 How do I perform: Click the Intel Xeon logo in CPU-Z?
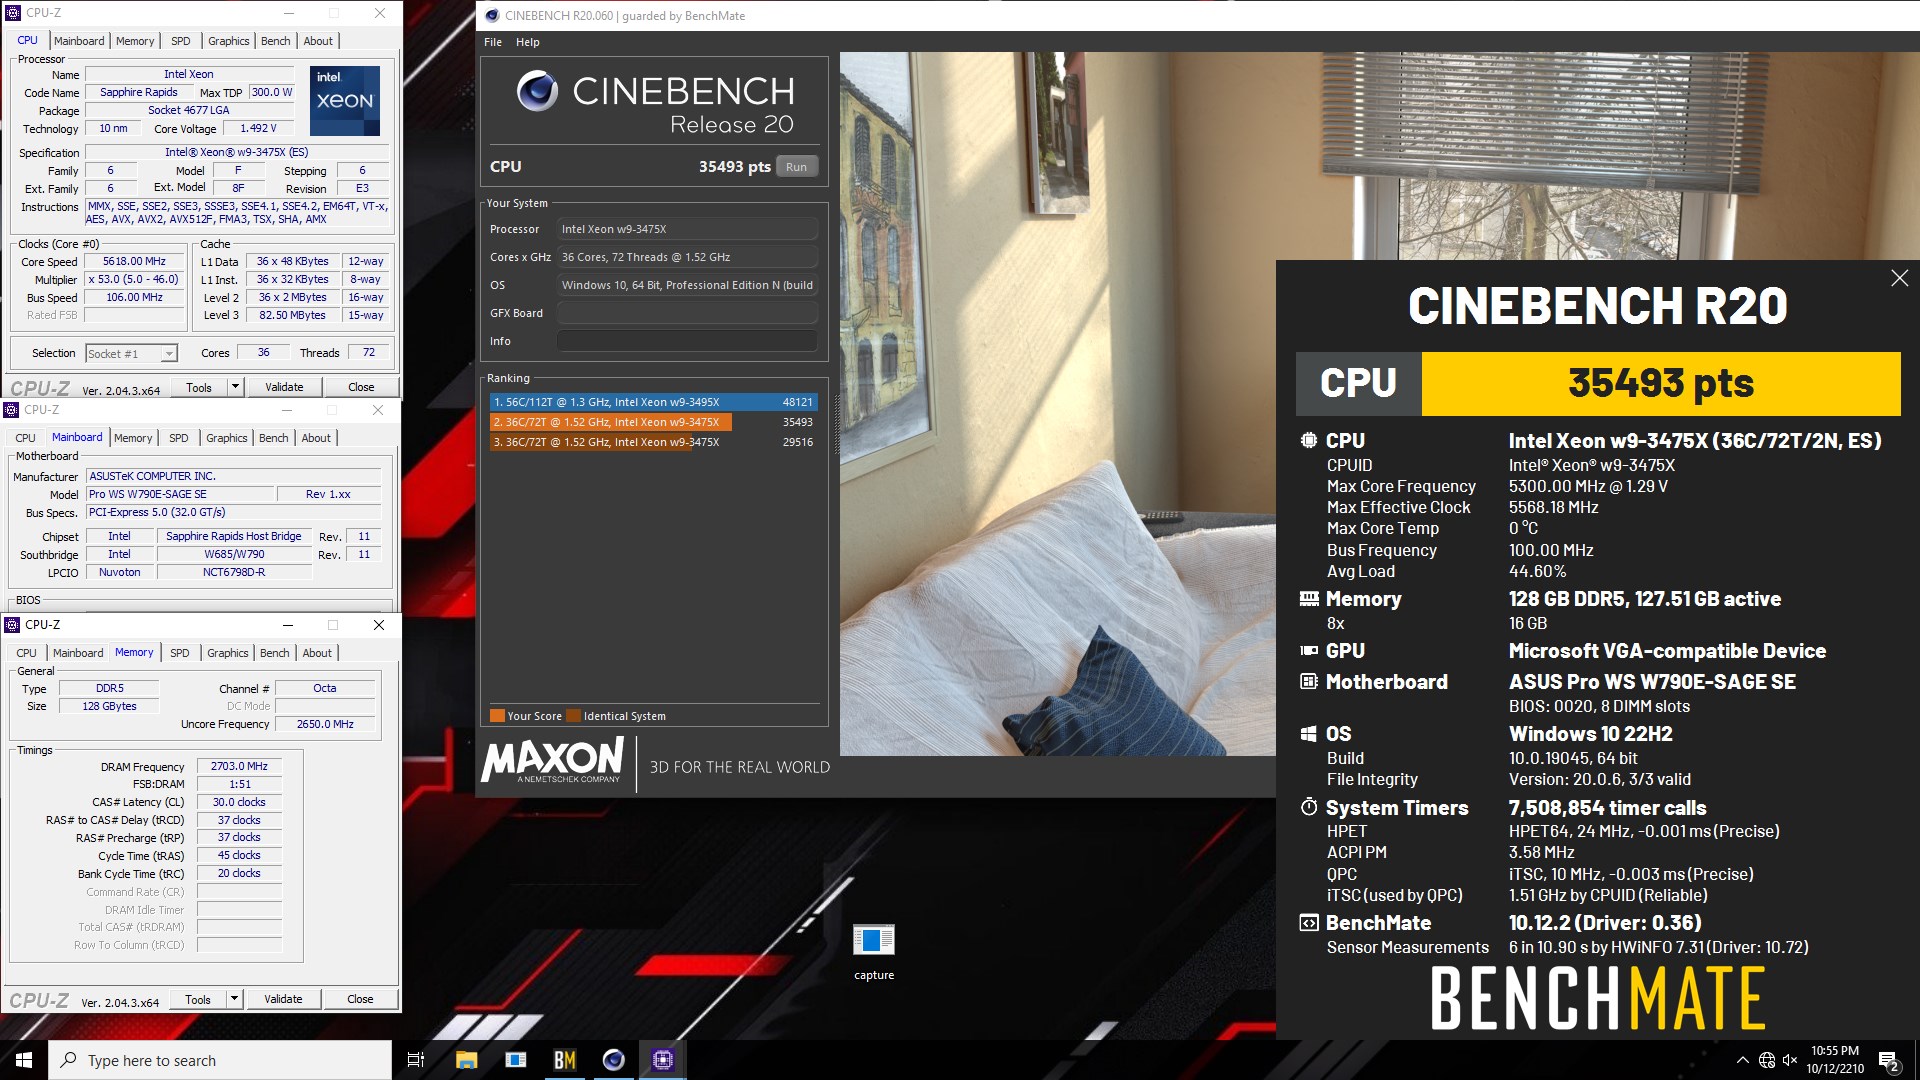tap(345, 100)
